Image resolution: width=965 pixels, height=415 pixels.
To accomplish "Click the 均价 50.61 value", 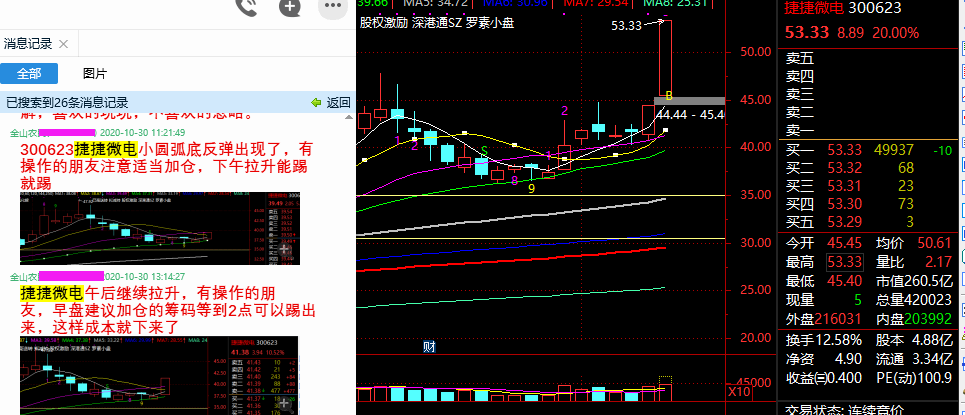I will 935,243.
